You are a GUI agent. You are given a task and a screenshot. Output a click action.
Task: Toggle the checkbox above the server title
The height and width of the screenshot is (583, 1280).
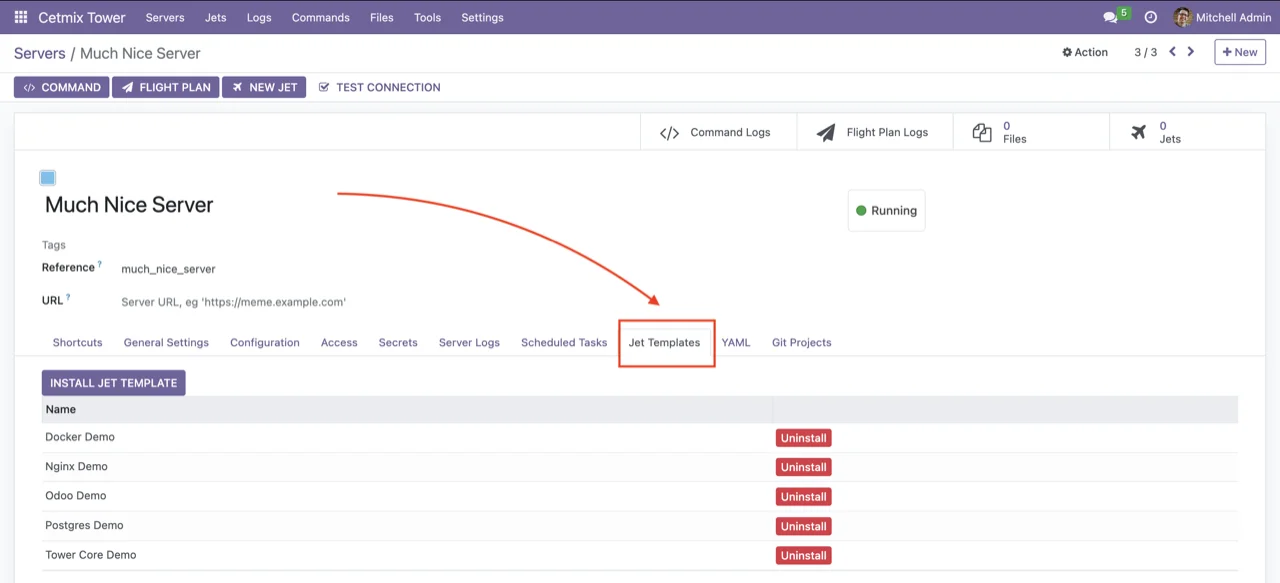coord(47,177)
